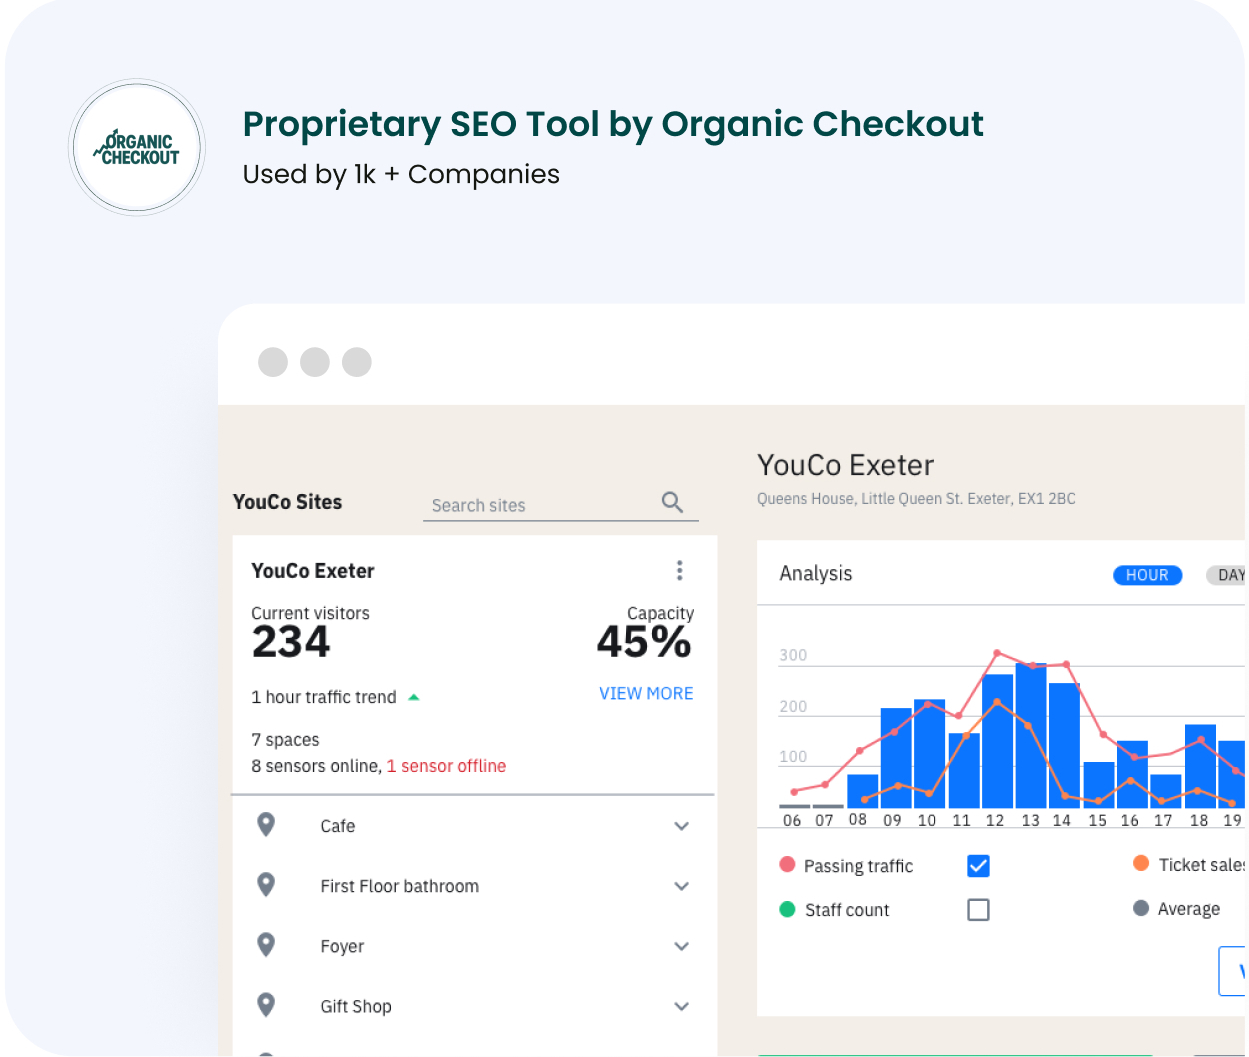1249x1057 pixels.
Task: Click the Organic Checkout logo
Action: click(x=137, y=148)
